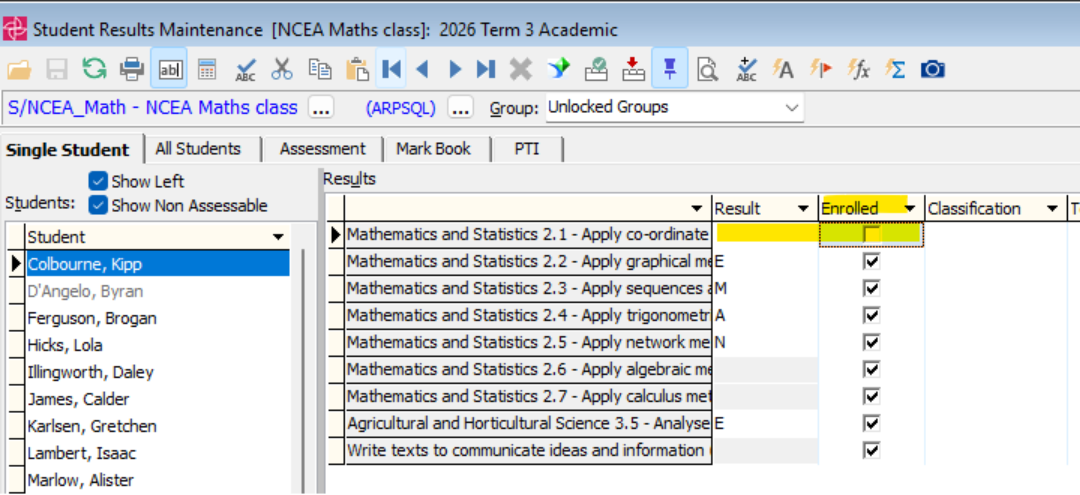Click the save floppy disk icon
Screen dimensions: 1080x495
(56, 69)
